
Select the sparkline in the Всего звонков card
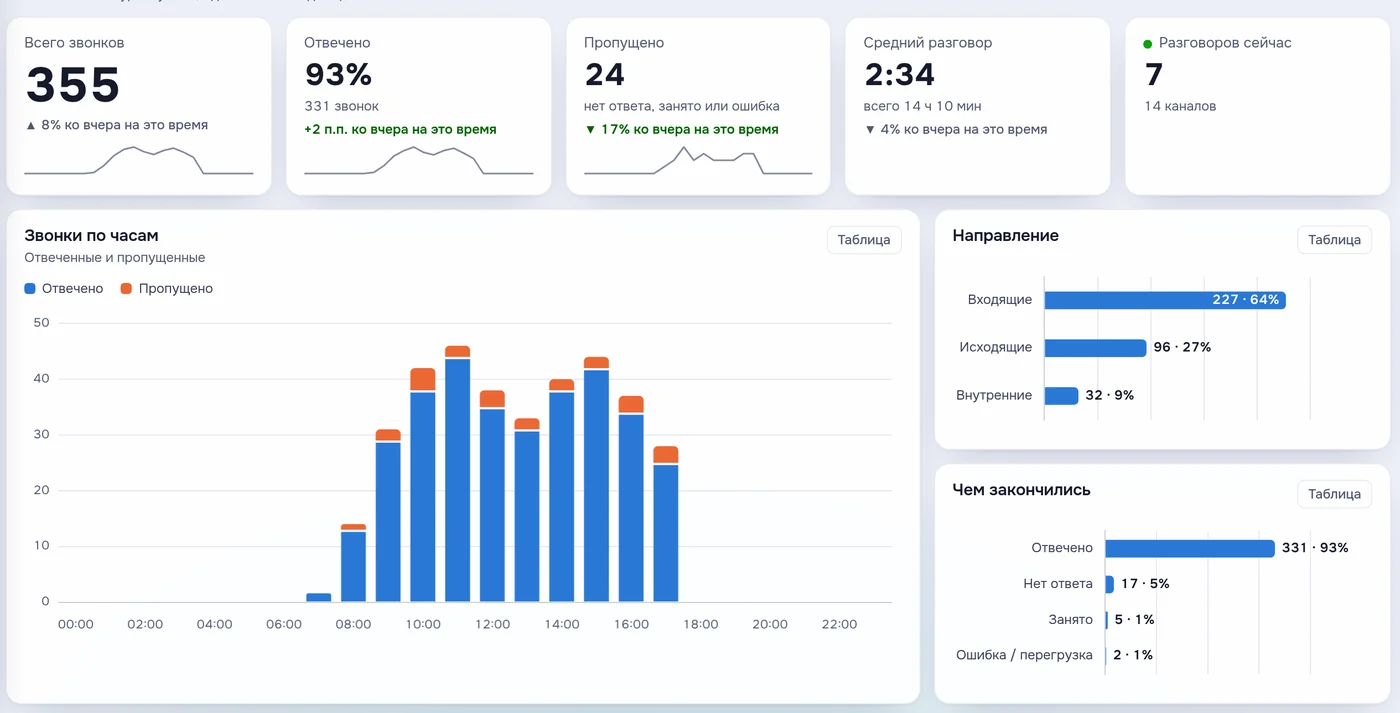pyautogui.click(x=139, y=160)
